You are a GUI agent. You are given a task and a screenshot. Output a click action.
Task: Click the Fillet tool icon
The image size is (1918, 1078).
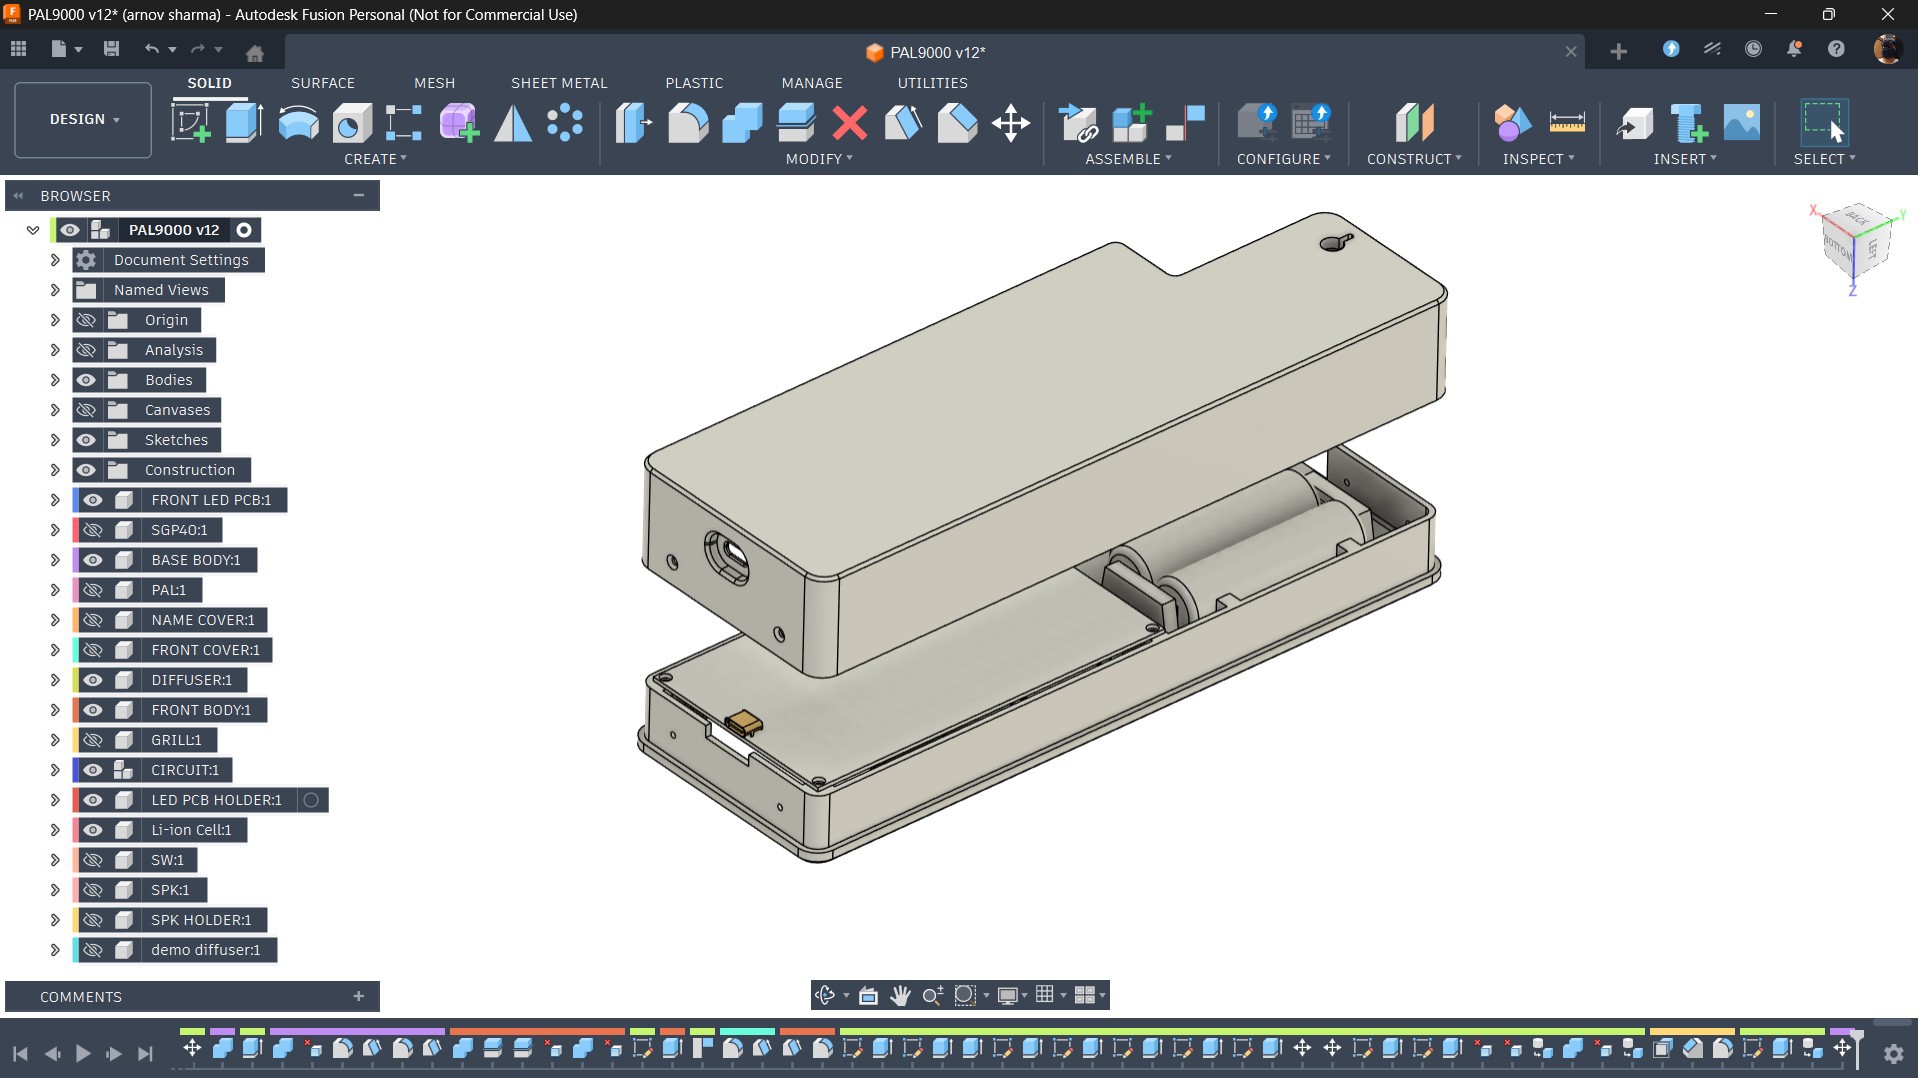688,123
